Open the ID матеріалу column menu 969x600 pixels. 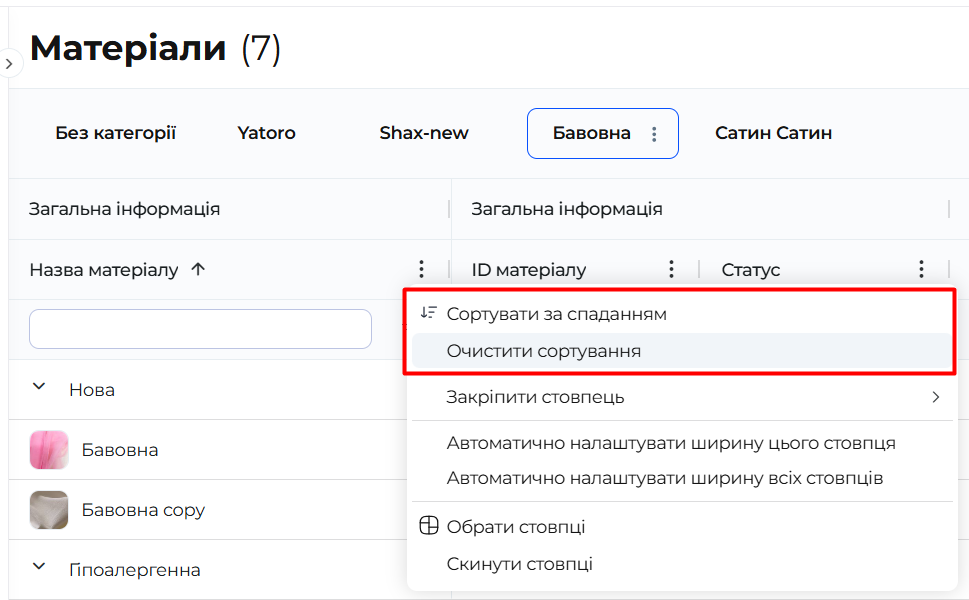671,269
